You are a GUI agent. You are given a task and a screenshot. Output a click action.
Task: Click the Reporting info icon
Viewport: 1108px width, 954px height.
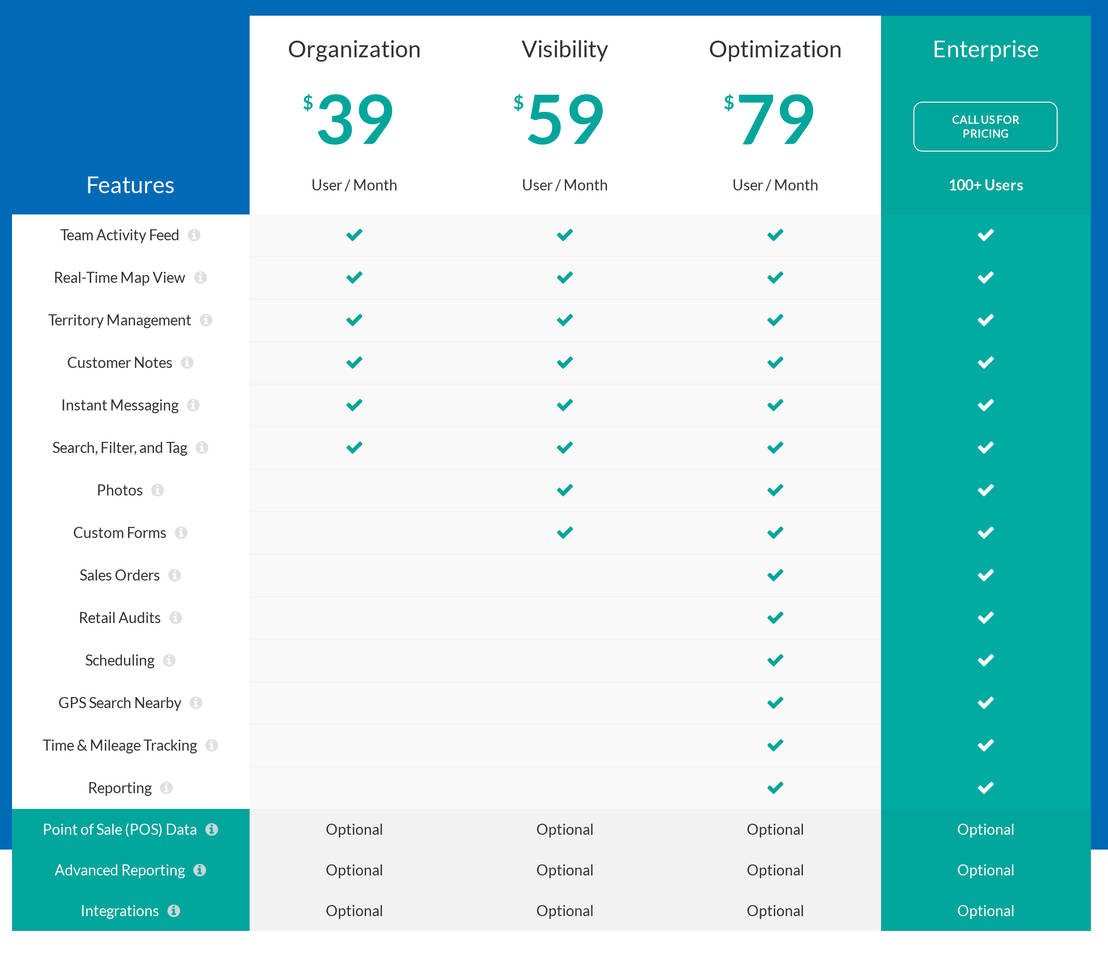click(x=167, y=787)
